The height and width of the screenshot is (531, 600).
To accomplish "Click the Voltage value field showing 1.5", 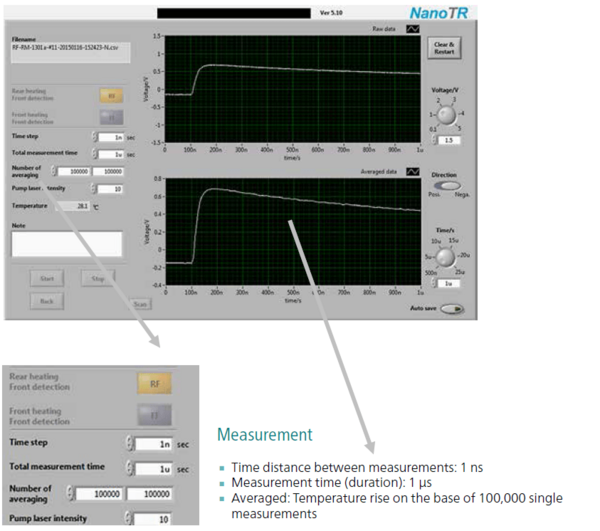I will pos(449,140).
